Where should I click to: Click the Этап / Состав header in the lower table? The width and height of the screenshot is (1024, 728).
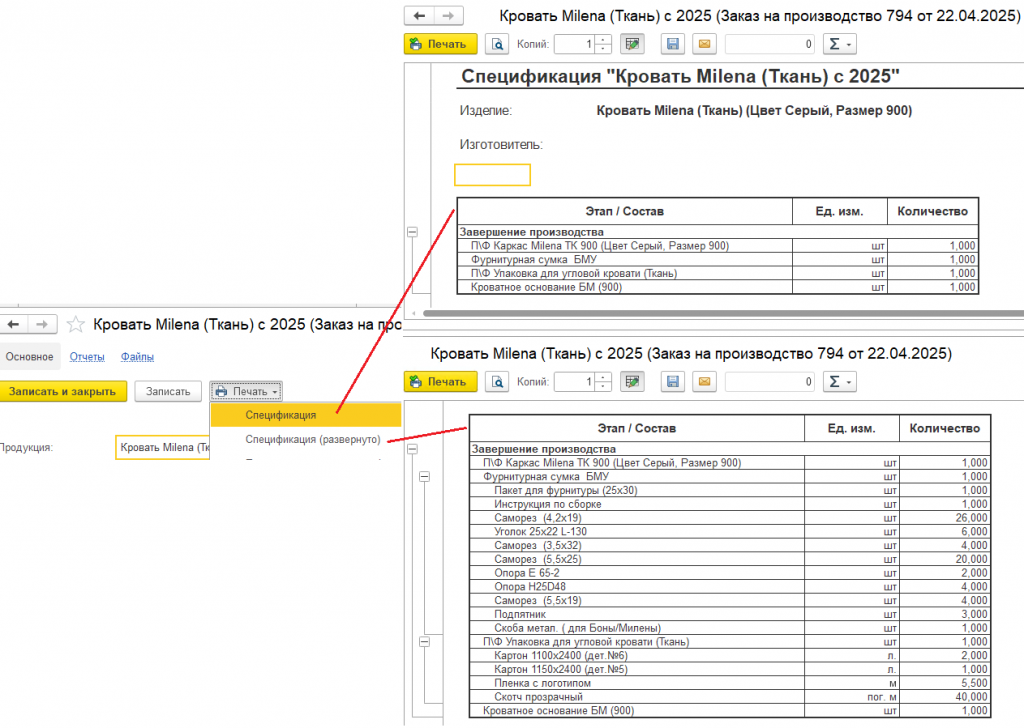coord(637,428)
